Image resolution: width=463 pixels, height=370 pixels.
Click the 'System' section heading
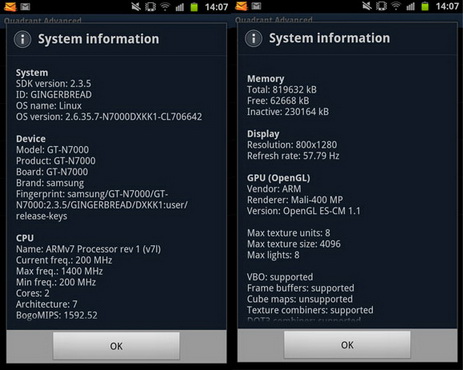click(32, 73)
